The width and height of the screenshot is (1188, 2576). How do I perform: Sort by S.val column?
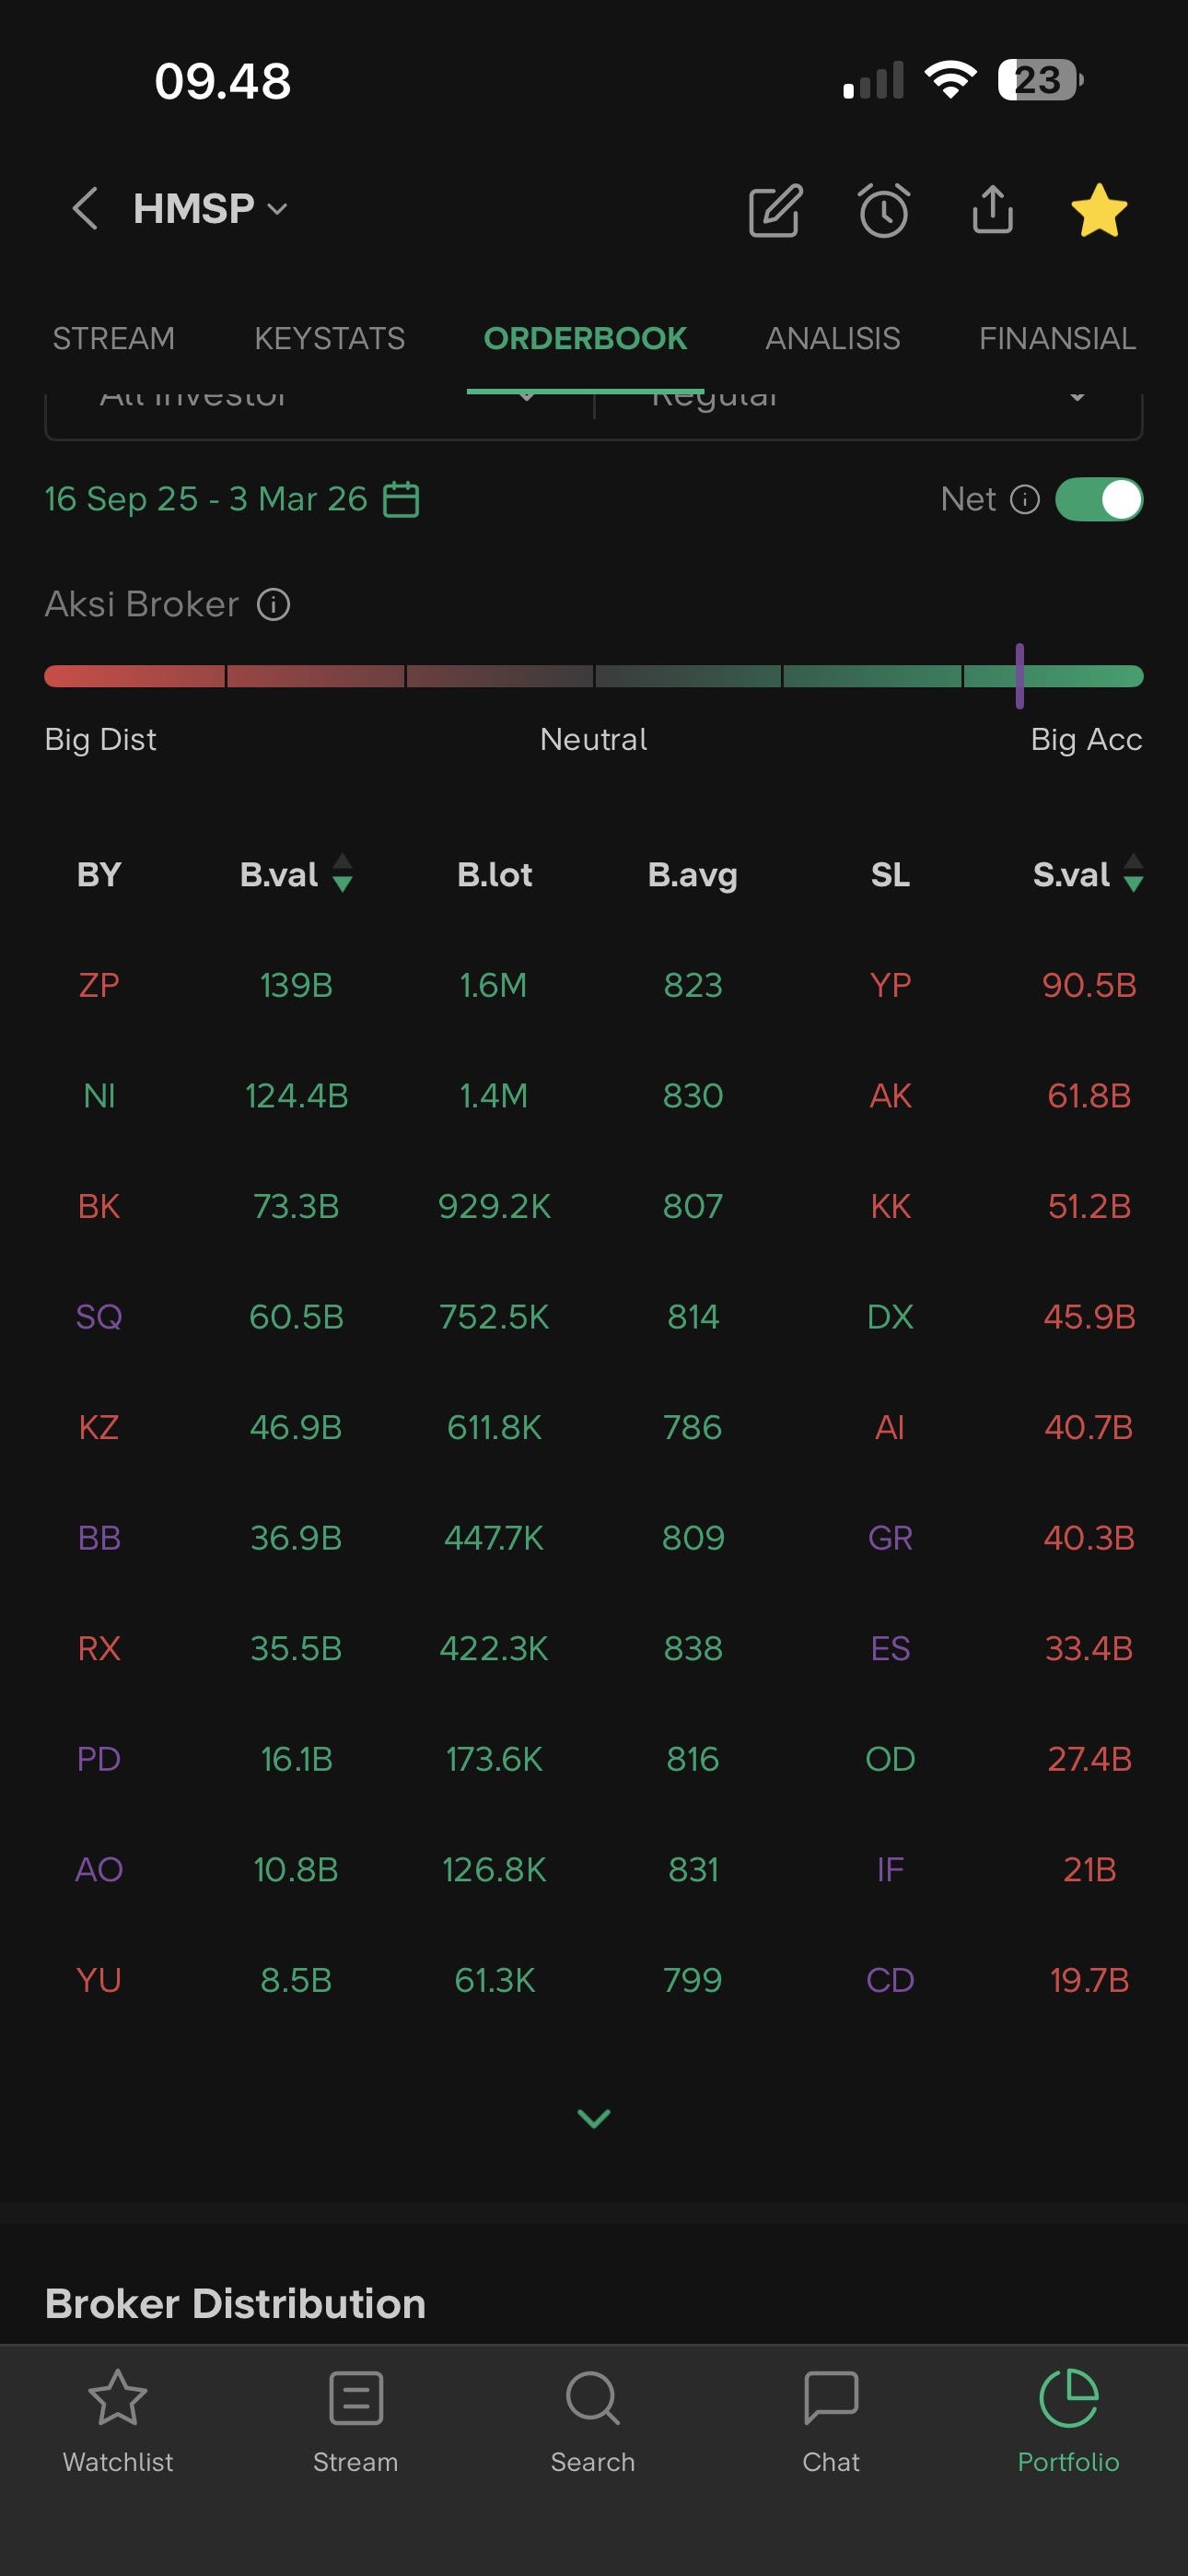coord(1087,874)
